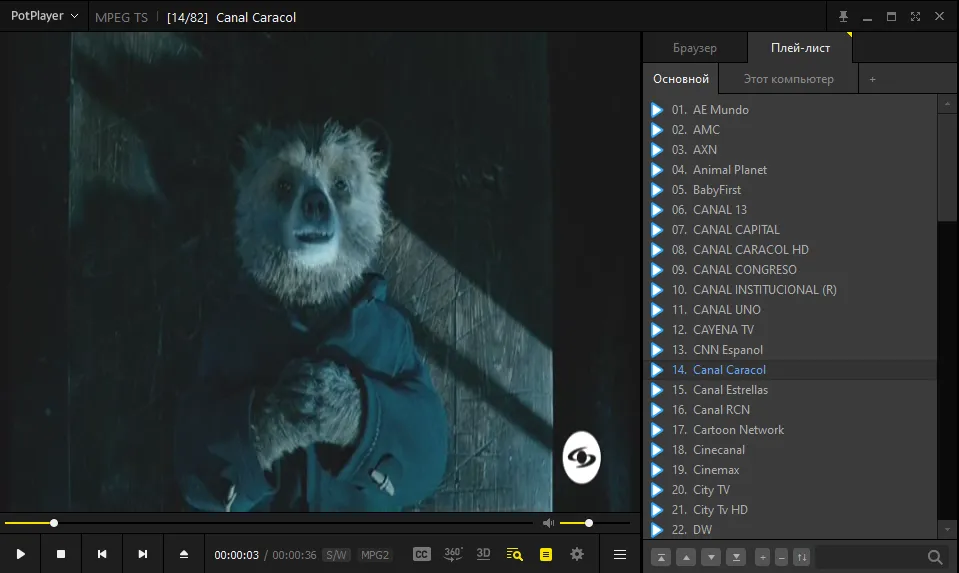The width and height of the screenshot is (959, 573).
Task: Enable 360 degree video mode
Action: (453, 554)
